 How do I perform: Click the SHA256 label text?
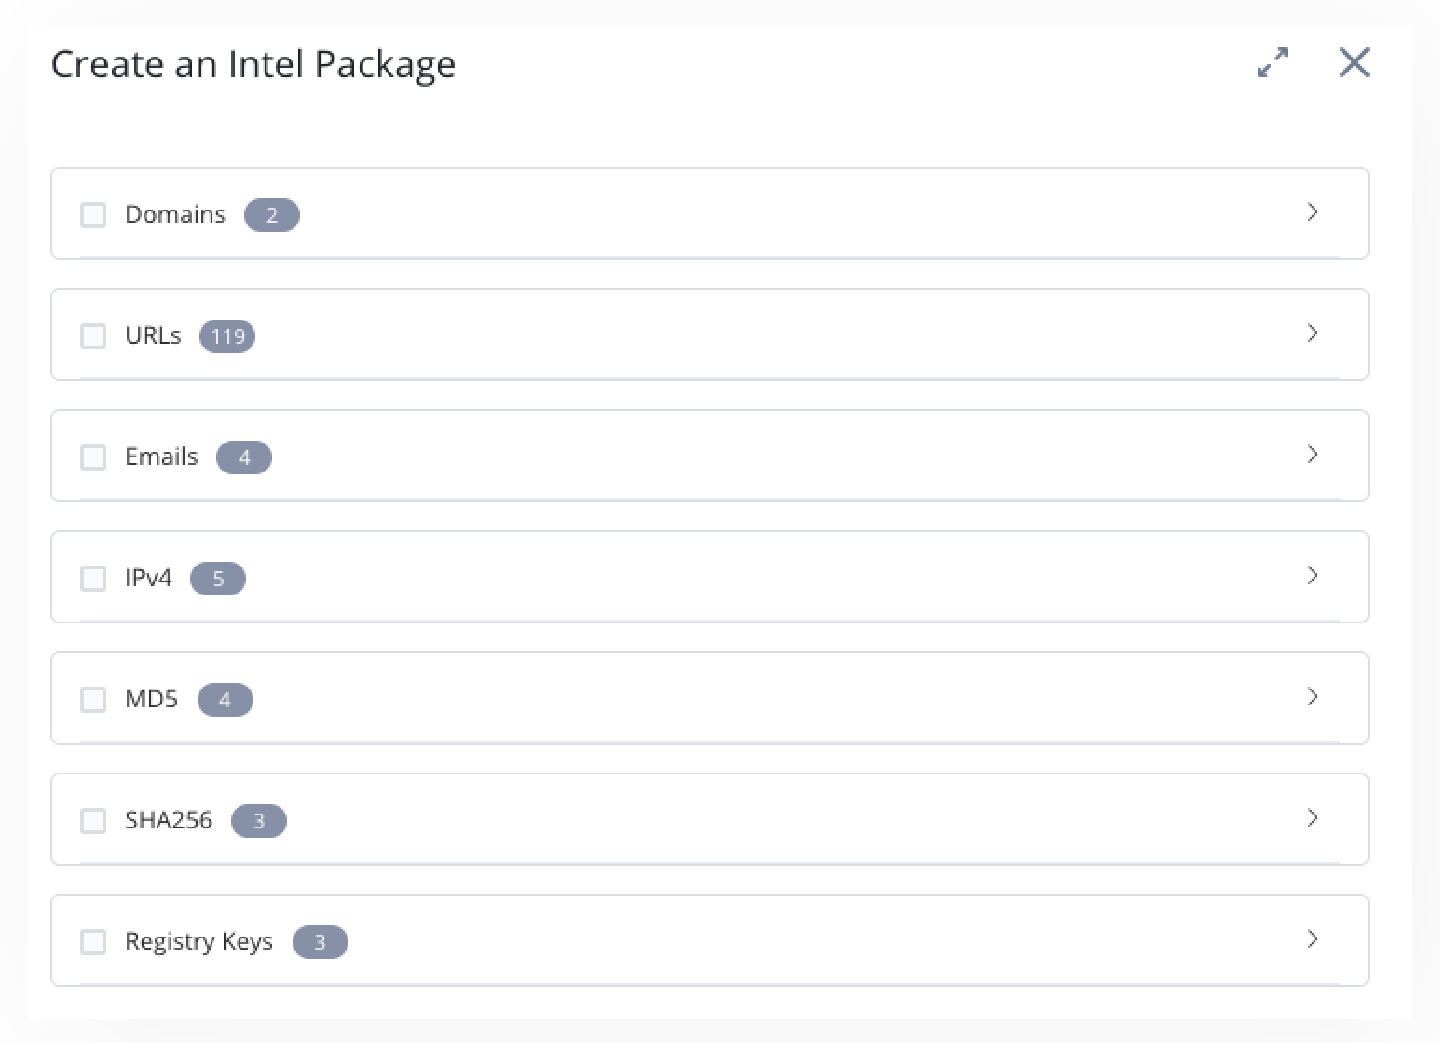click(x=168, y=820)
